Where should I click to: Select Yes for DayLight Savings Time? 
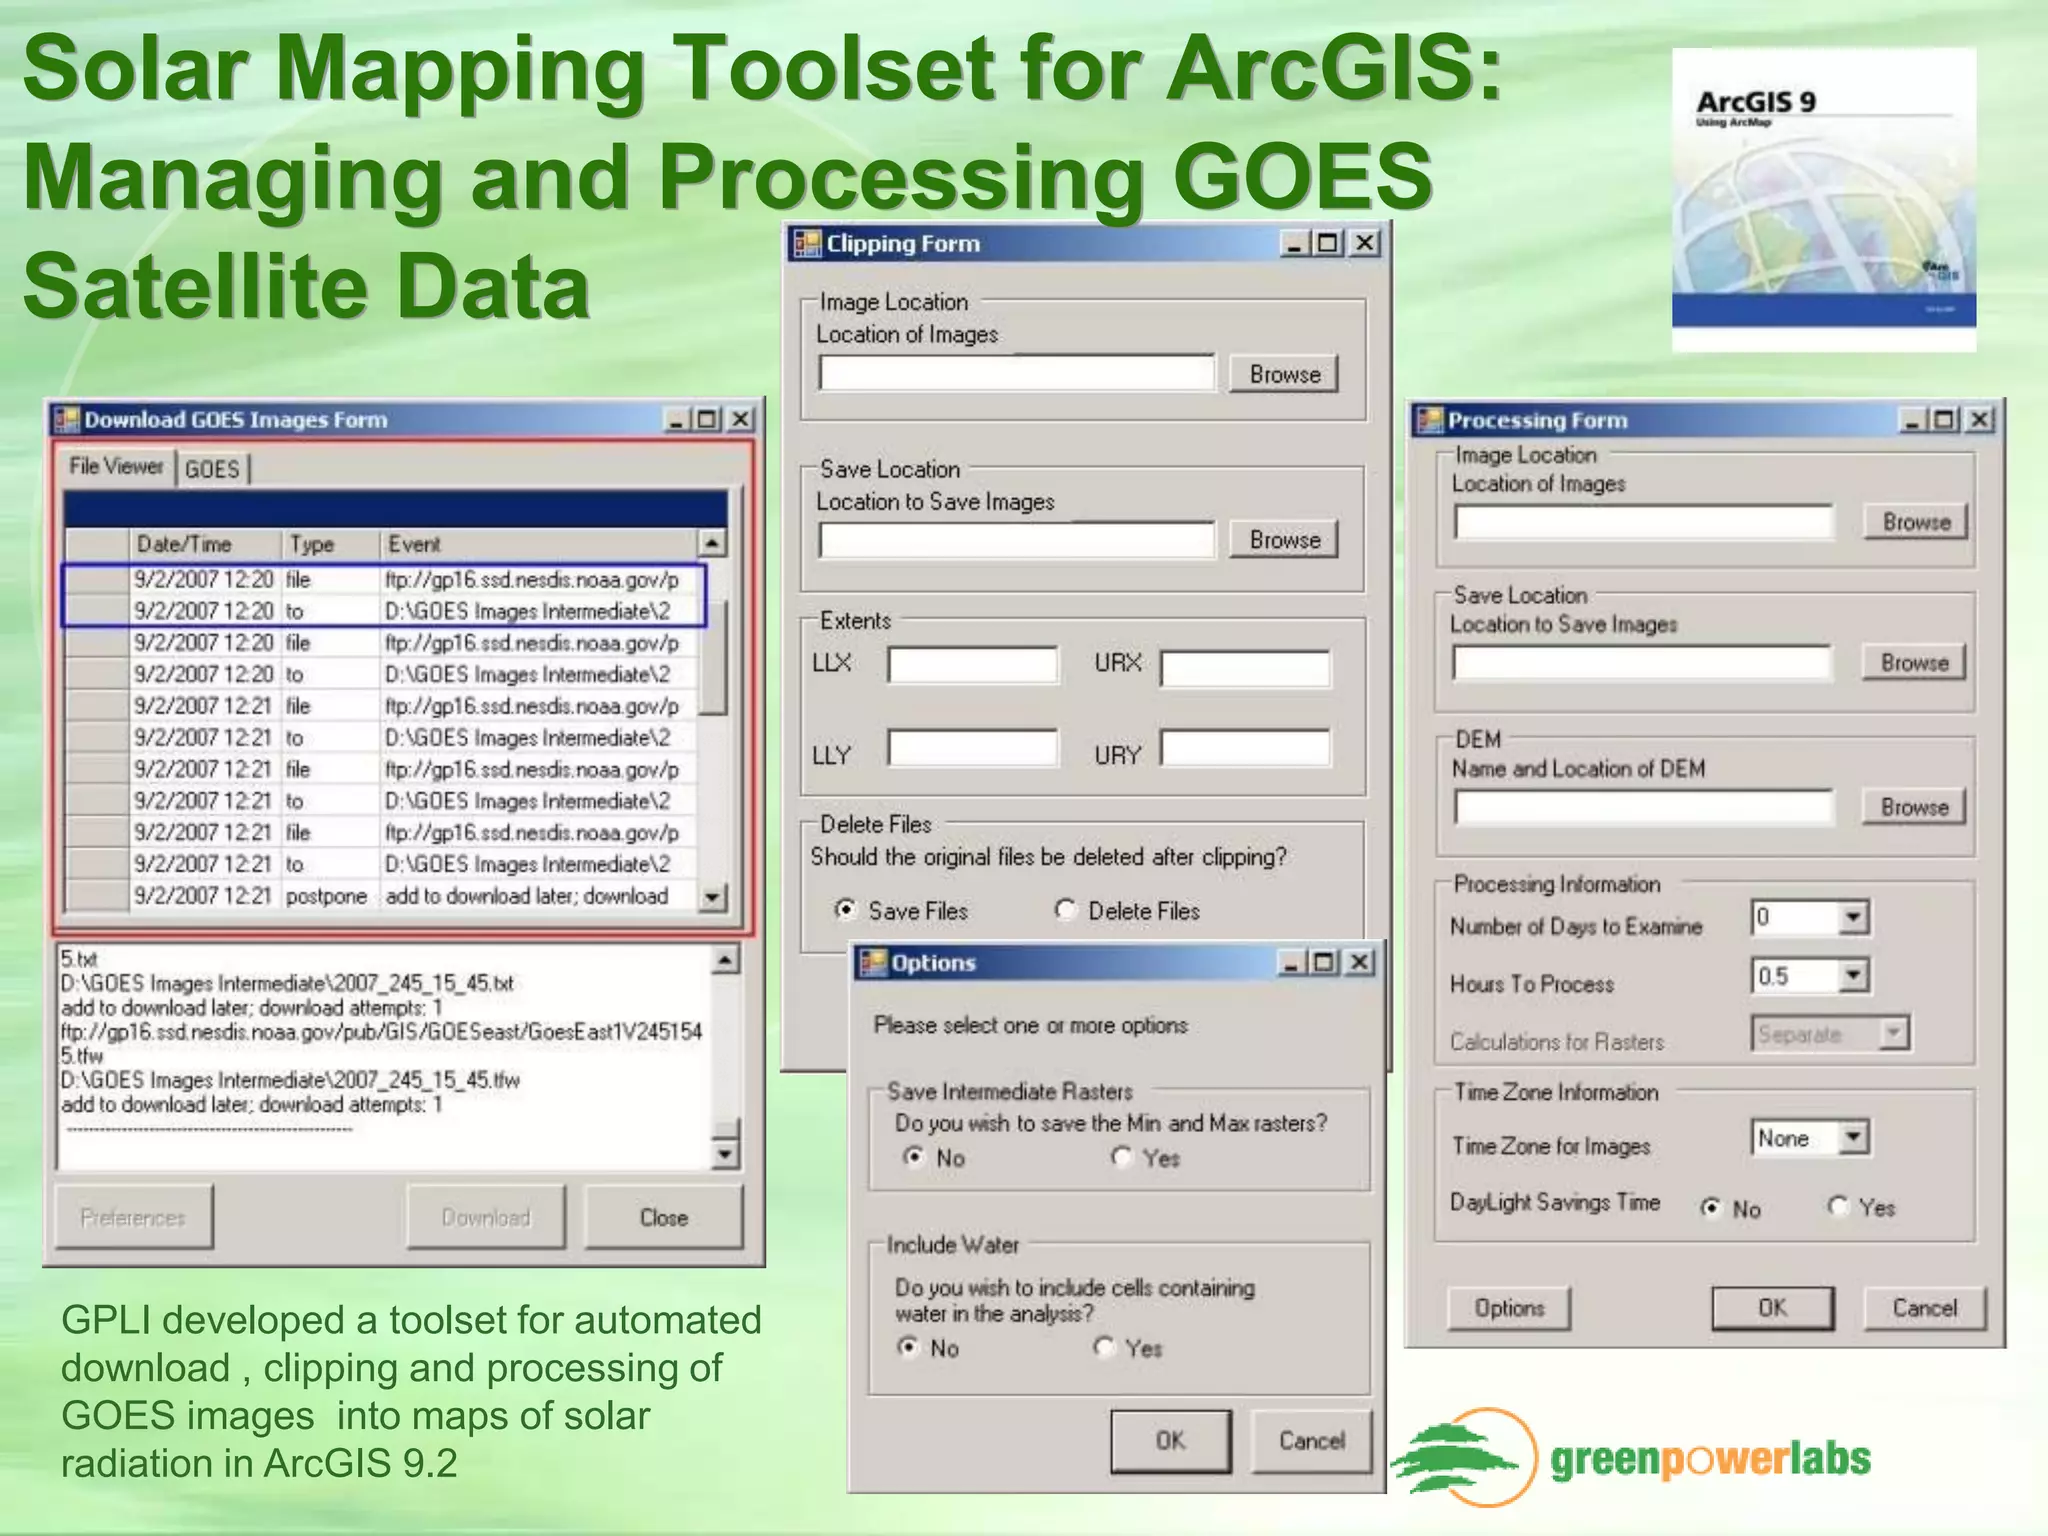click(x=1838, y=1206)
